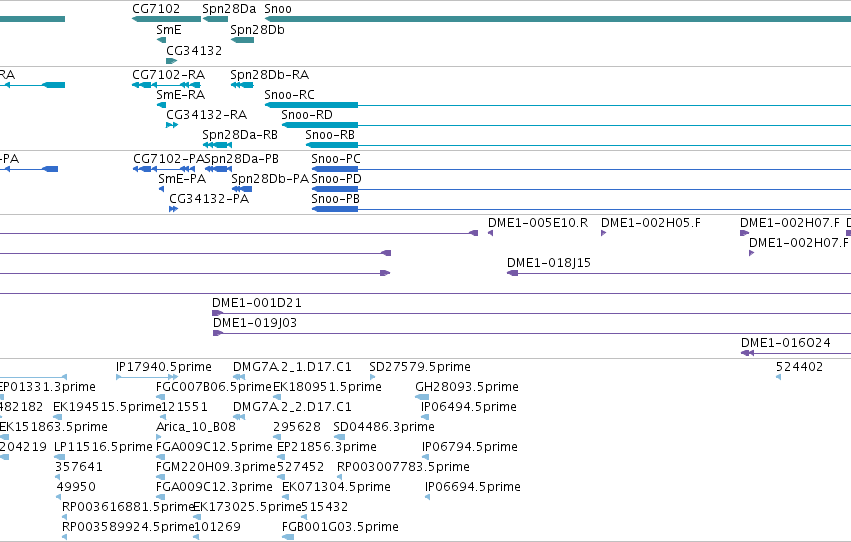Select the Snoo-RB transcript label
Screen dimensions: 851x542
click(x=330, y=135)
